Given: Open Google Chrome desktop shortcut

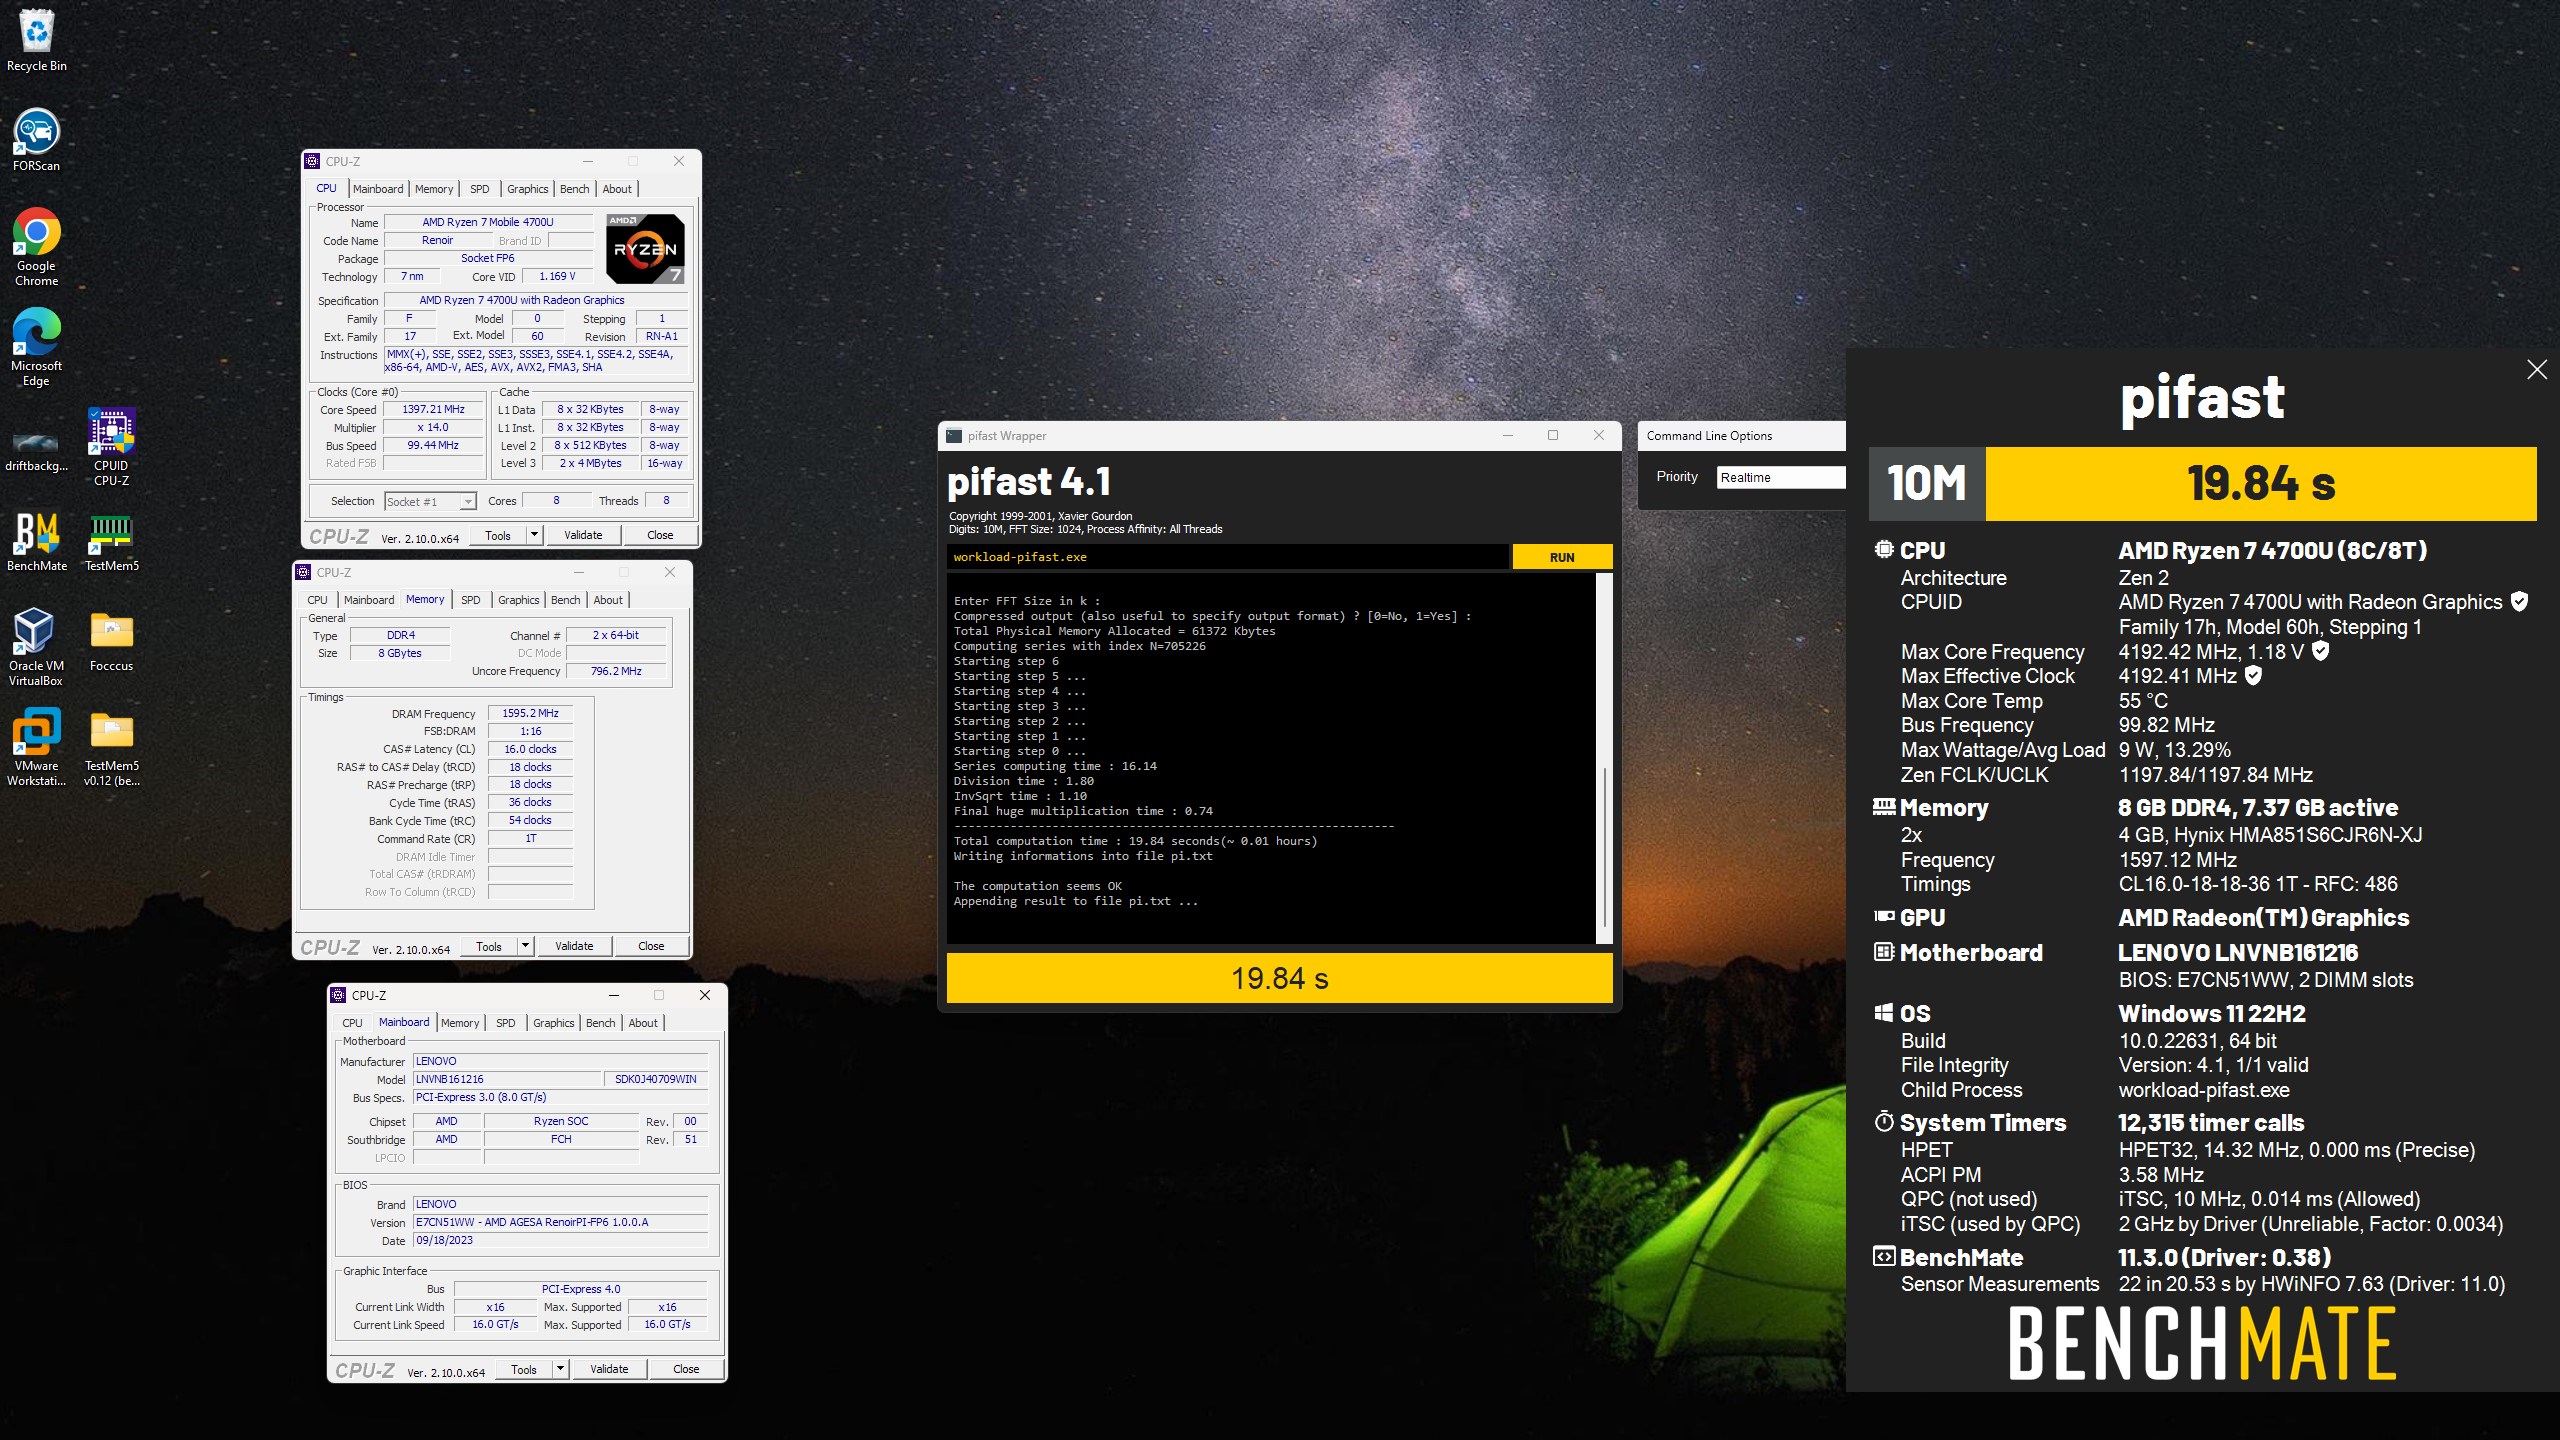Looking at the screenshot, I should (x=37, y=247).
